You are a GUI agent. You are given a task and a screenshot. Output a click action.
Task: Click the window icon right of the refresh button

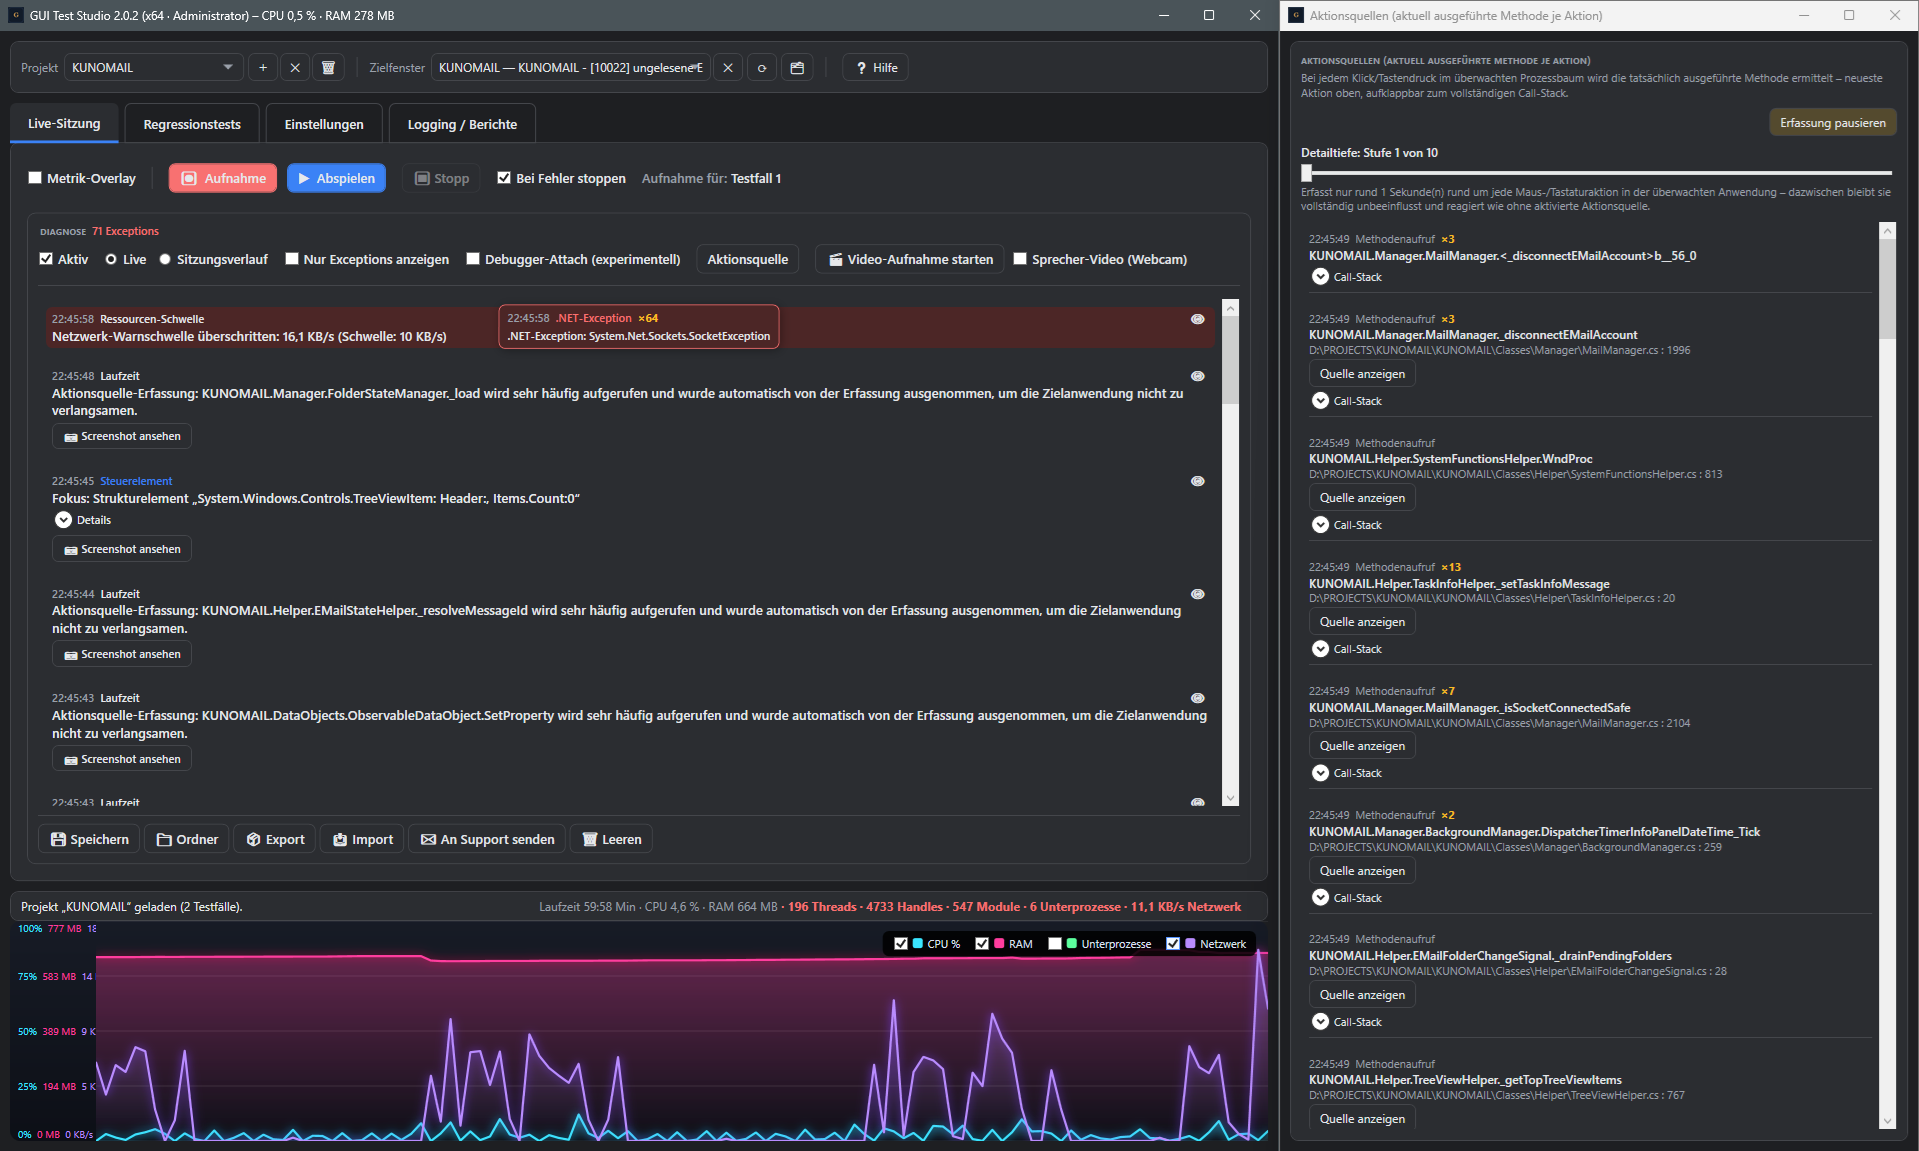797,68
